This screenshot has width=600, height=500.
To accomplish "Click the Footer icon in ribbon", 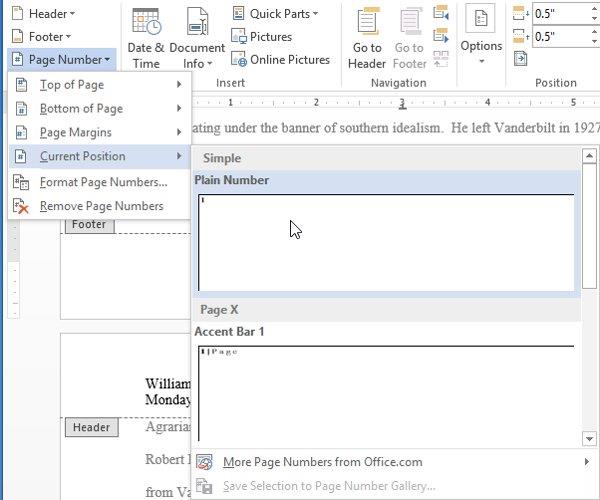I will point(18,36).
